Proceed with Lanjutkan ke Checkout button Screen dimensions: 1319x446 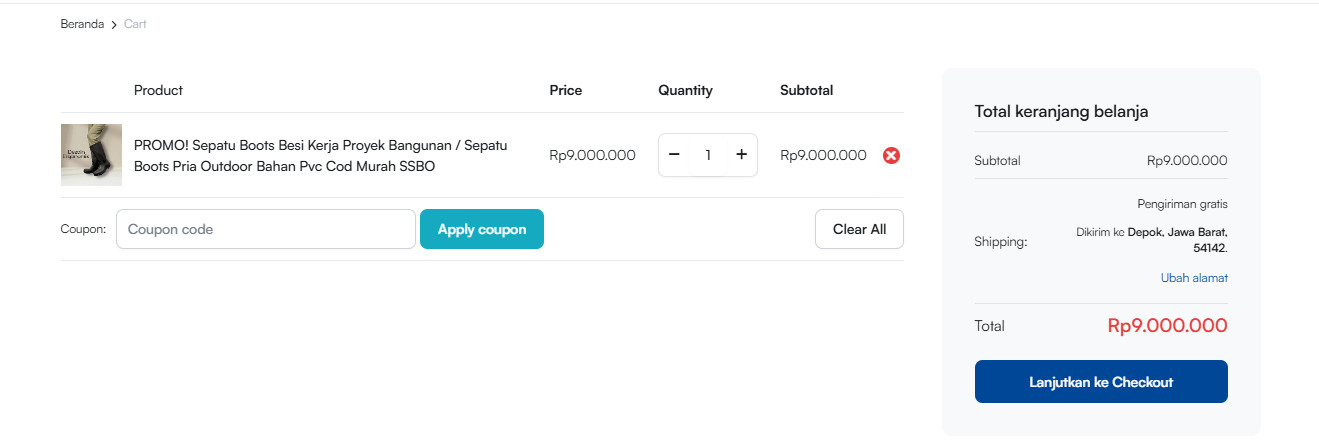1101,382
